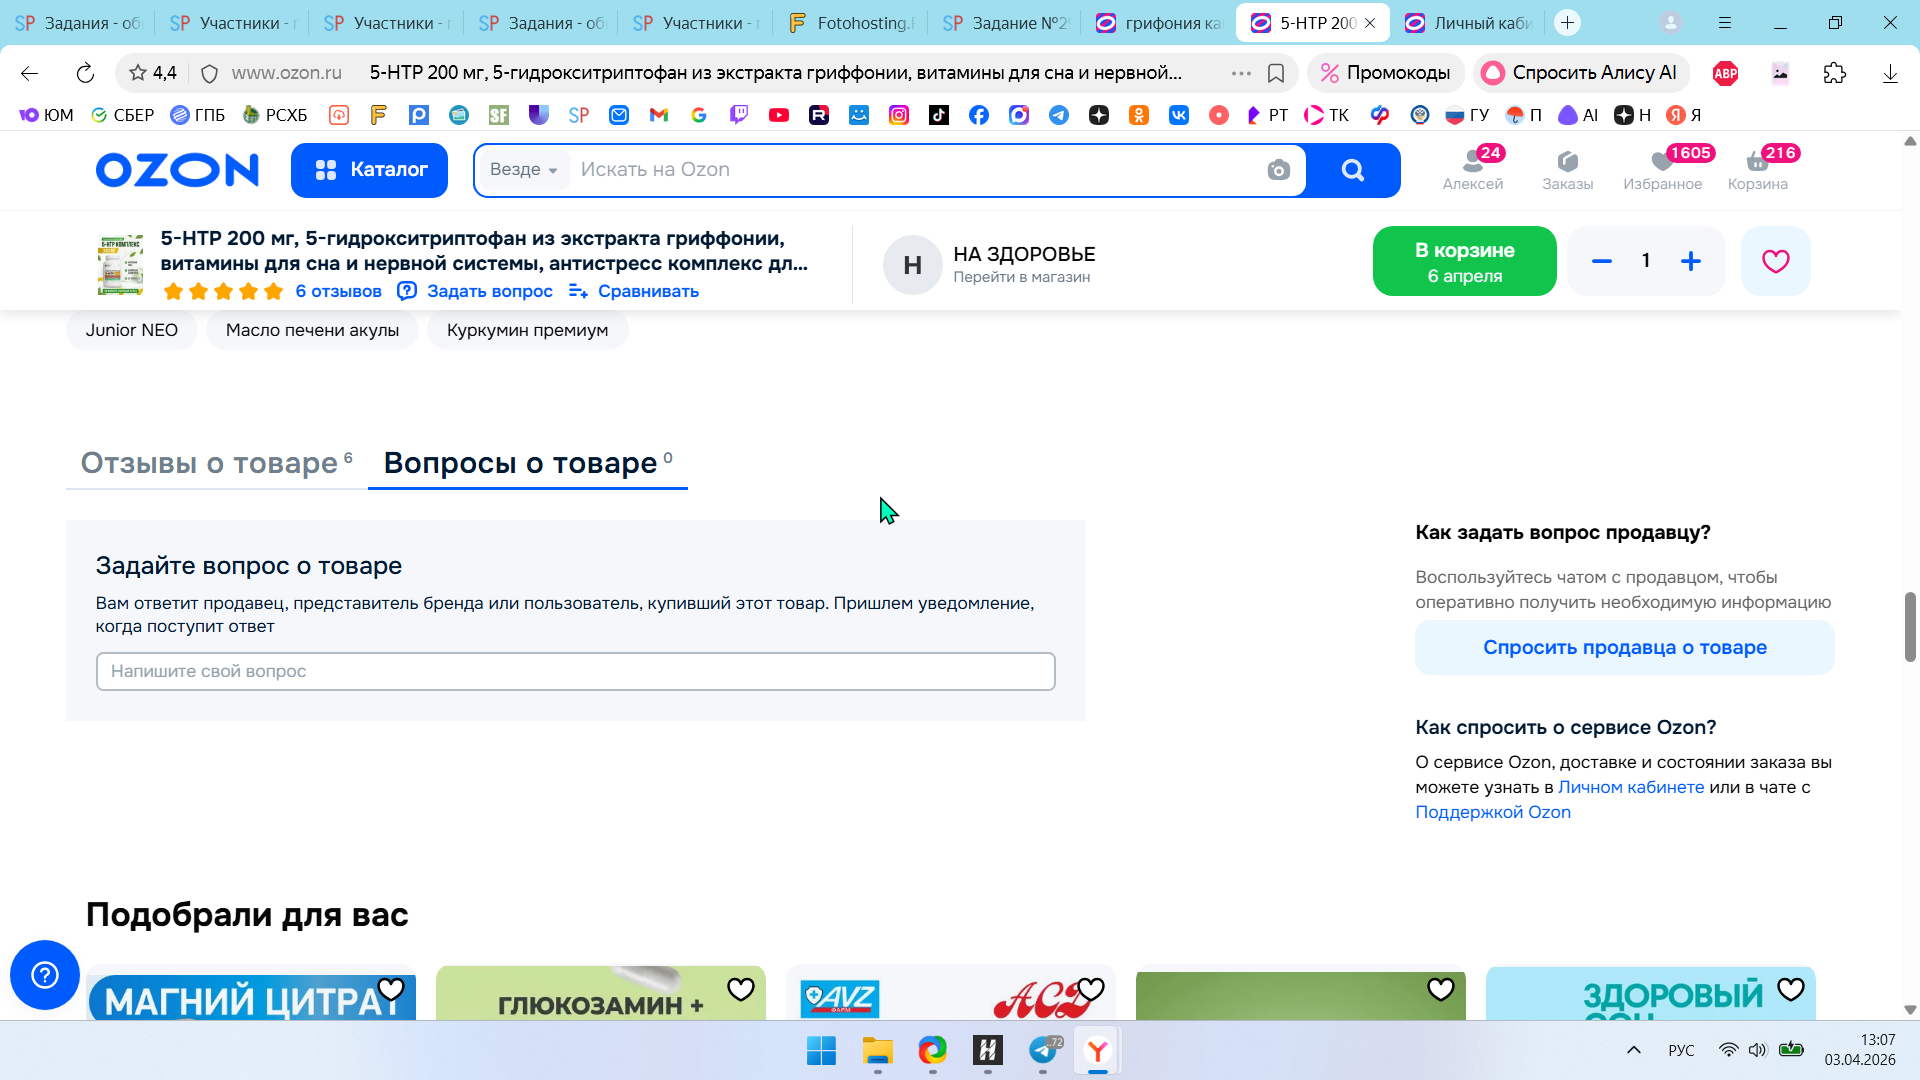Open the Заказы orders icon
This screenshot has width=1920, height=1080.
tap(1567, 169)
